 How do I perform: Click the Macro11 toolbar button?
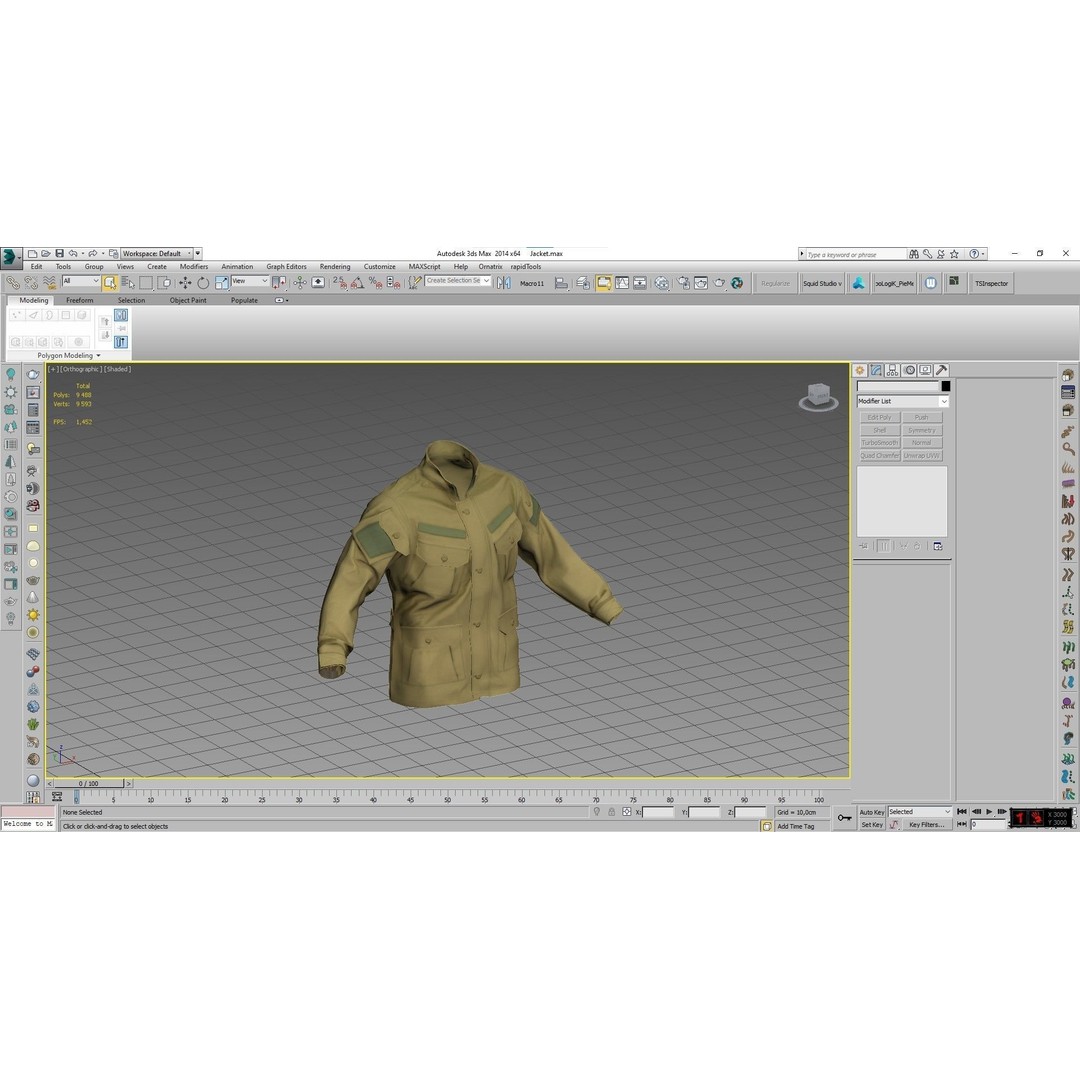point(532,283)
